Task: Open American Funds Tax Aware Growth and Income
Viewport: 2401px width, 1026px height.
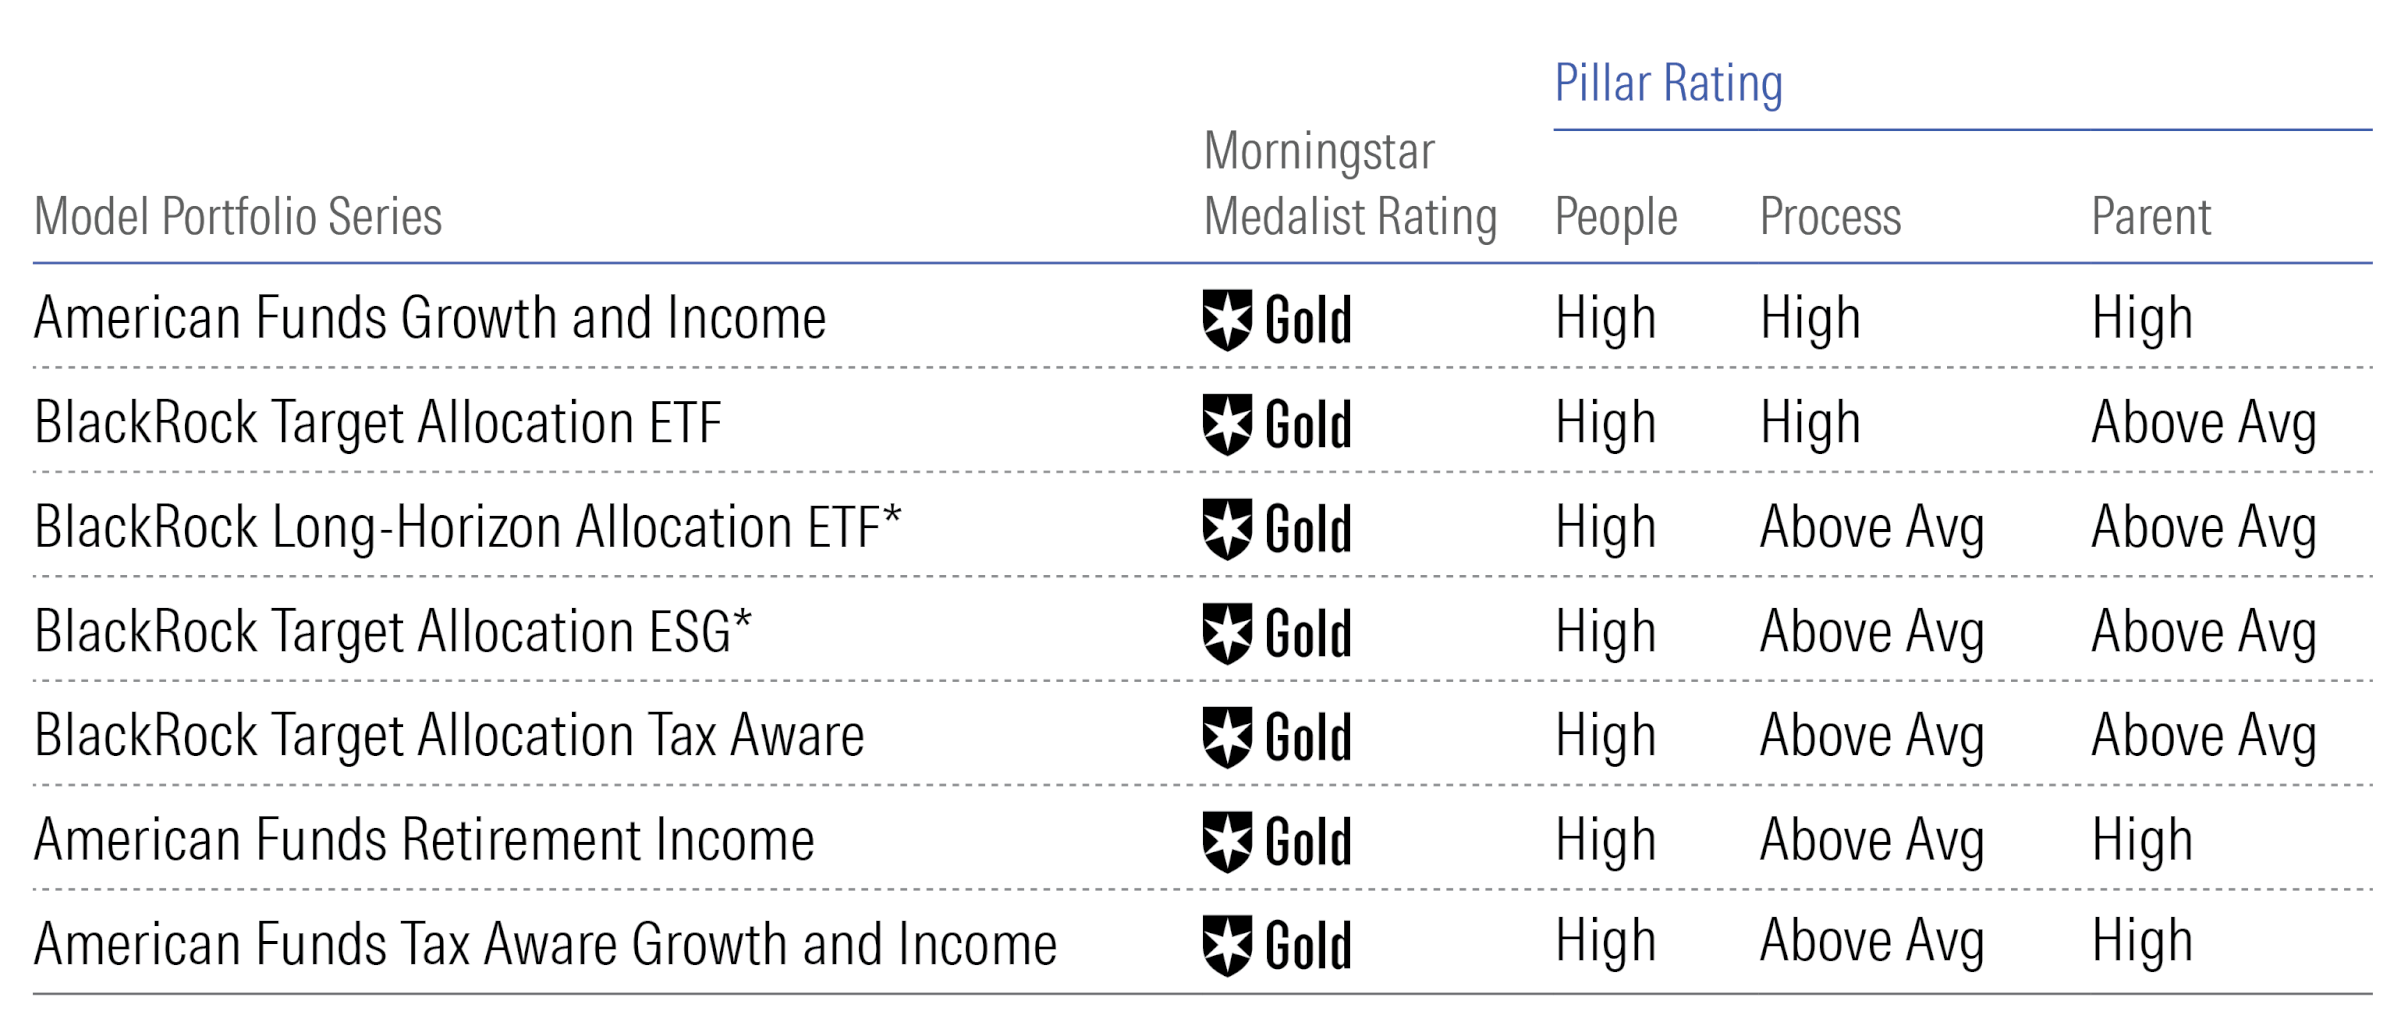Action: tap(545, 944)
